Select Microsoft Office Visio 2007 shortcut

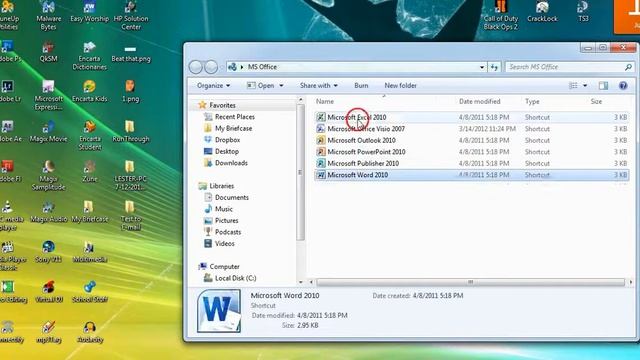[x=471, y=129]
